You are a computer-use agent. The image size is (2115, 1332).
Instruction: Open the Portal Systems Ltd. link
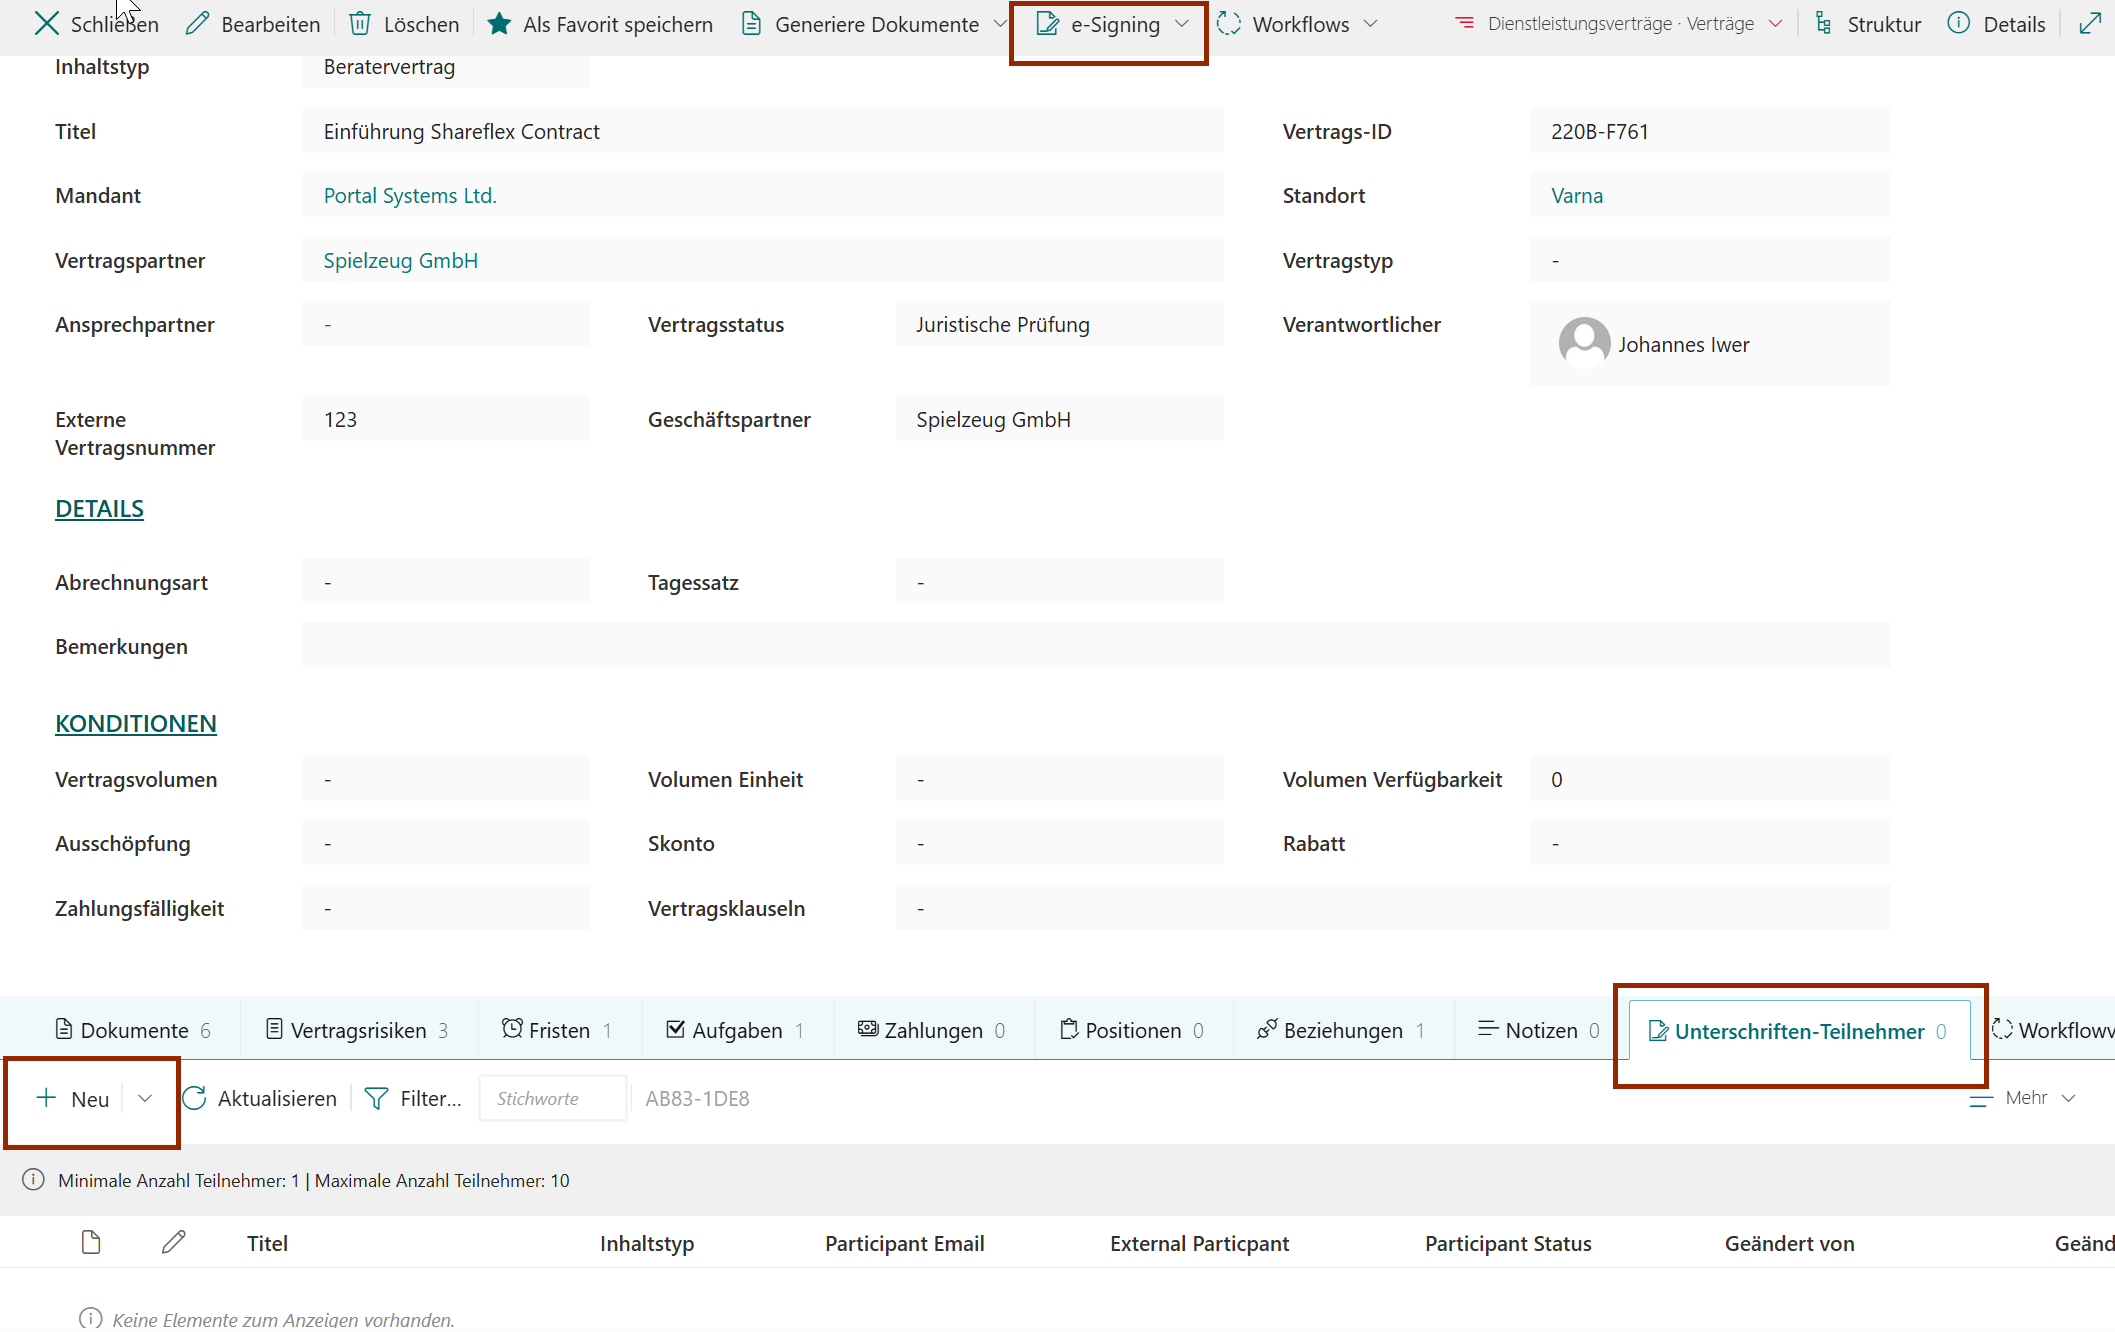pos(410,196)
